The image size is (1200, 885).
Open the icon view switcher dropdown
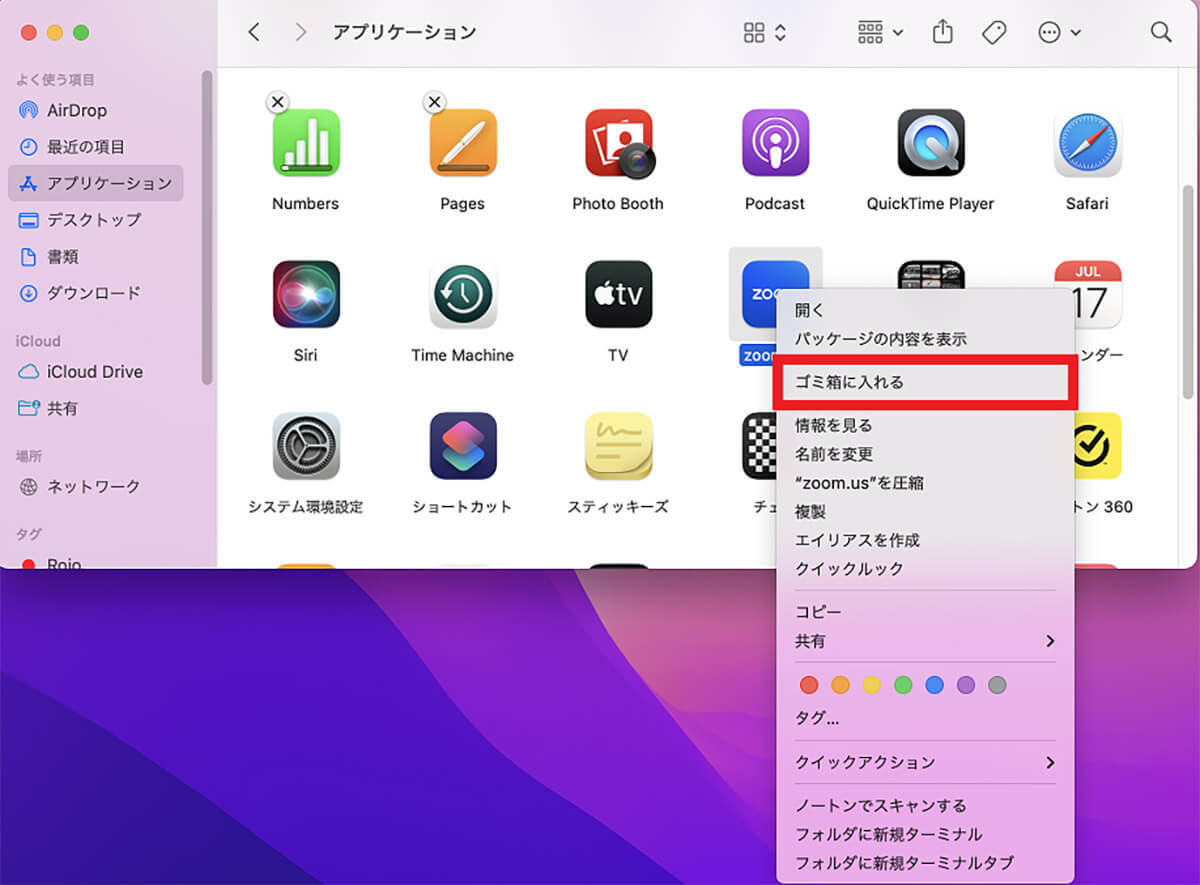765,32
